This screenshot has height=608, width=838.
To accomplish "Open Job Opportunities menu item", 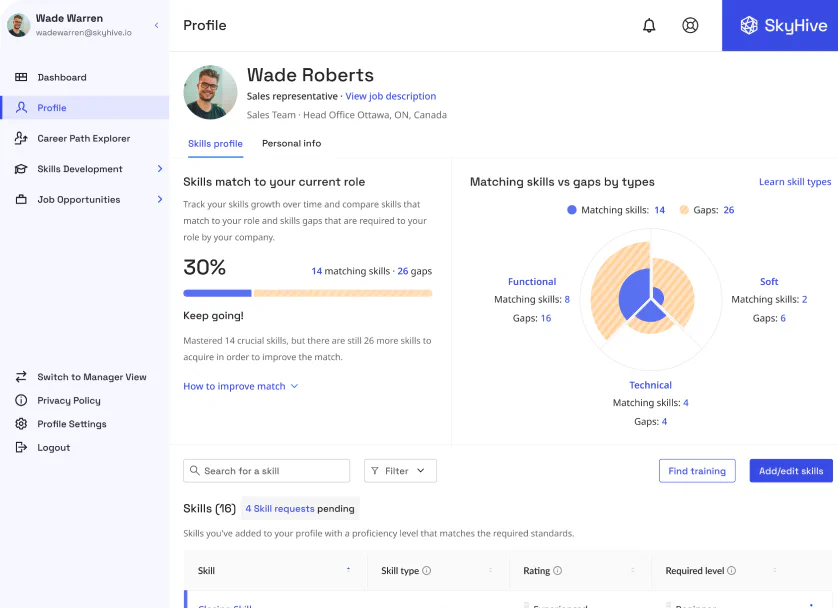I will pos(79,199).
